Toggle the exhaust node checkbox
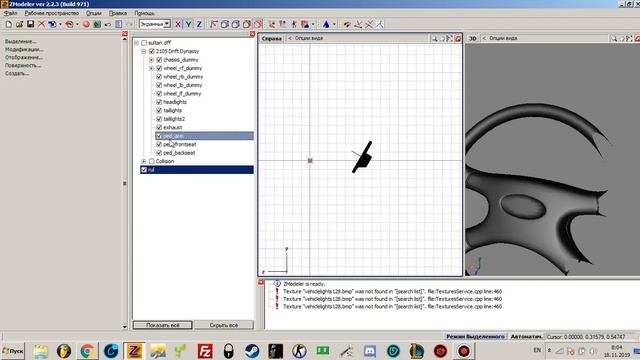This screenshot has height=360, width=640. pyautogui.click(x=159, y=127)
